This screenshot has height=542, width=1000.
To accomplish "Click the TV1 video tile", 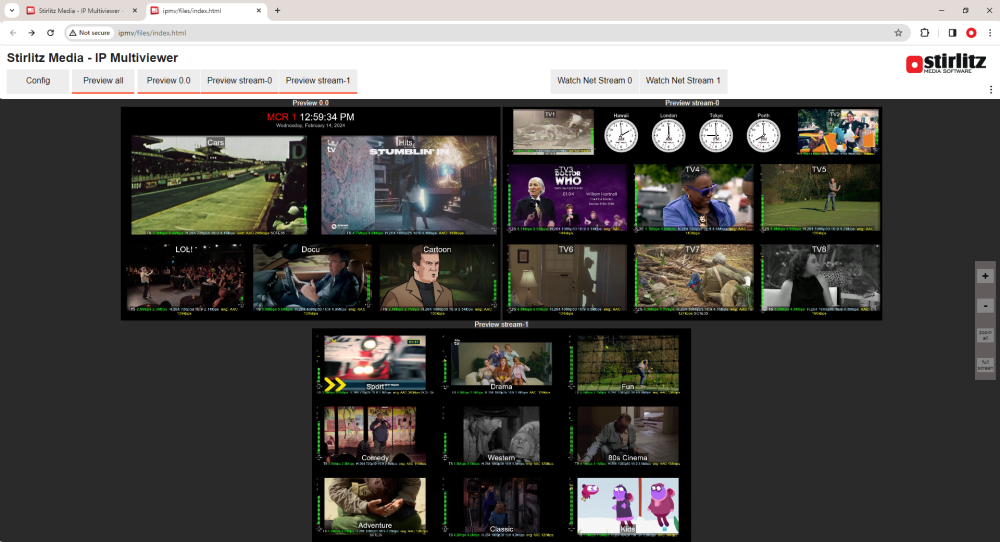I will 553,132.
